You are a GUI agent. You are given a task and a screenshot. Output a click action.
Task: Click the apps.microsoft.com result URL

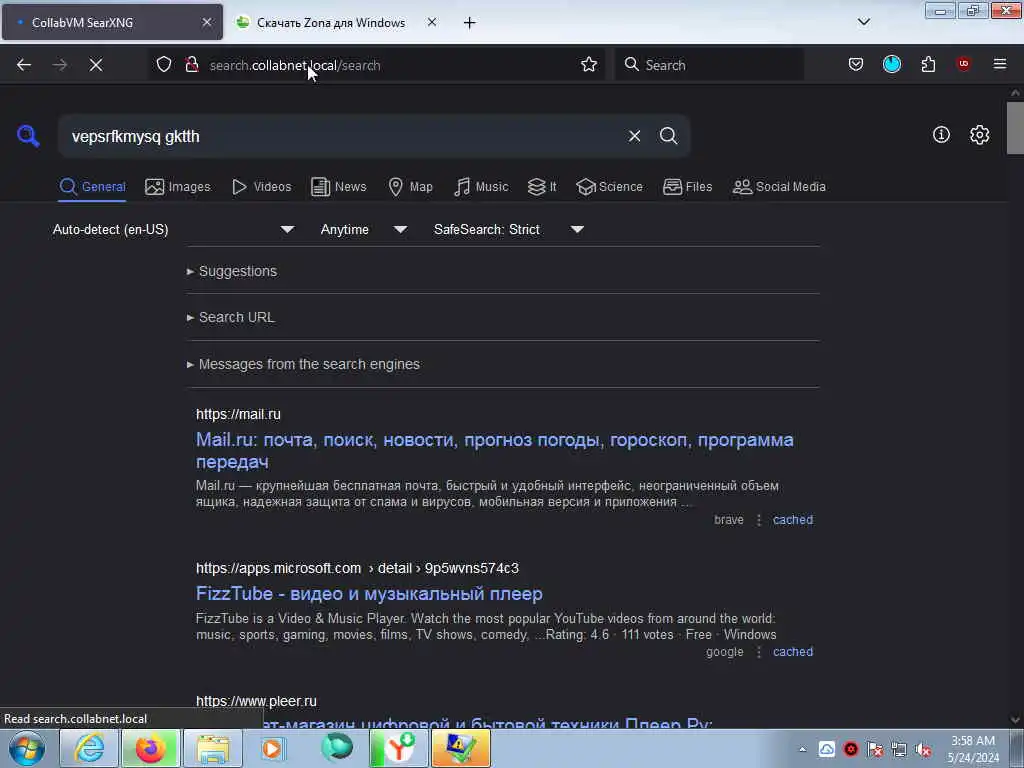point(357,568)
